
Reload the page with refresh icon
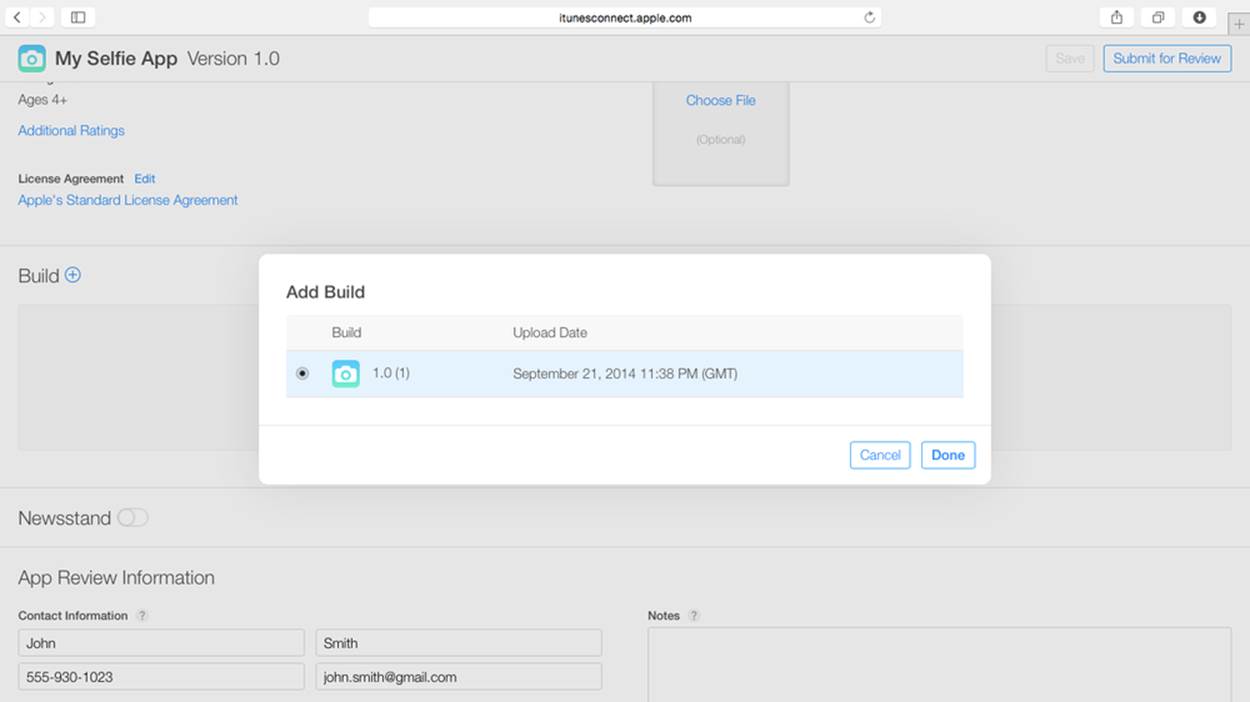[x=869, y=17]
